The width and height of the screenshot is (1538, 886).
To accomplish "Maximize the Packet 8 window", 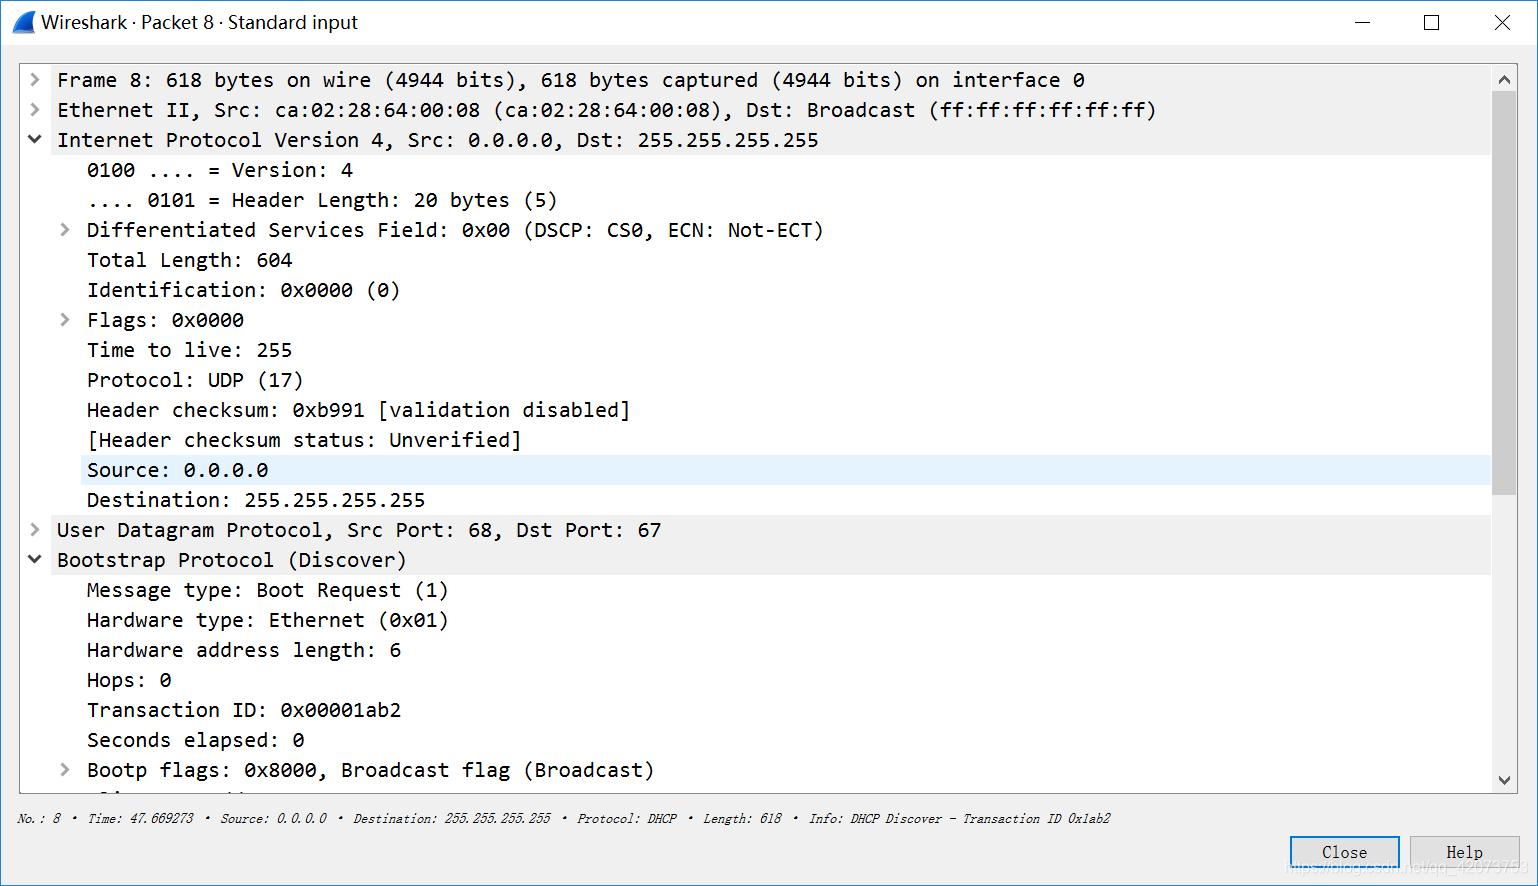I will pyautogui.click(x=1431, y=22).
